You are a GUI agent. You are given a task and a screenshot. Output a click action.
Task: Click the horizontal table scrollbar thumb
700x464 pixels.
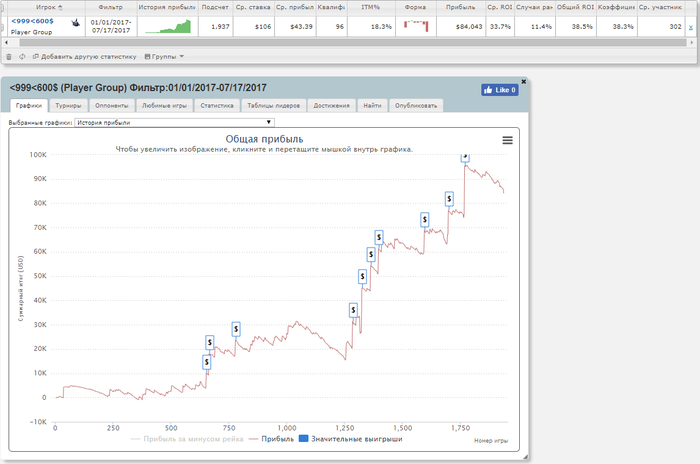pyautogui.click(x=353, y=42)
